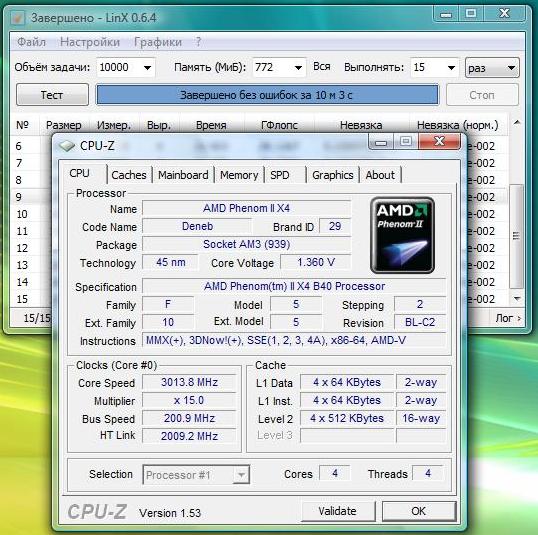Click the BL-C2 revision value
This screenshot has width=538, height=535.
[x=420, y=322]
